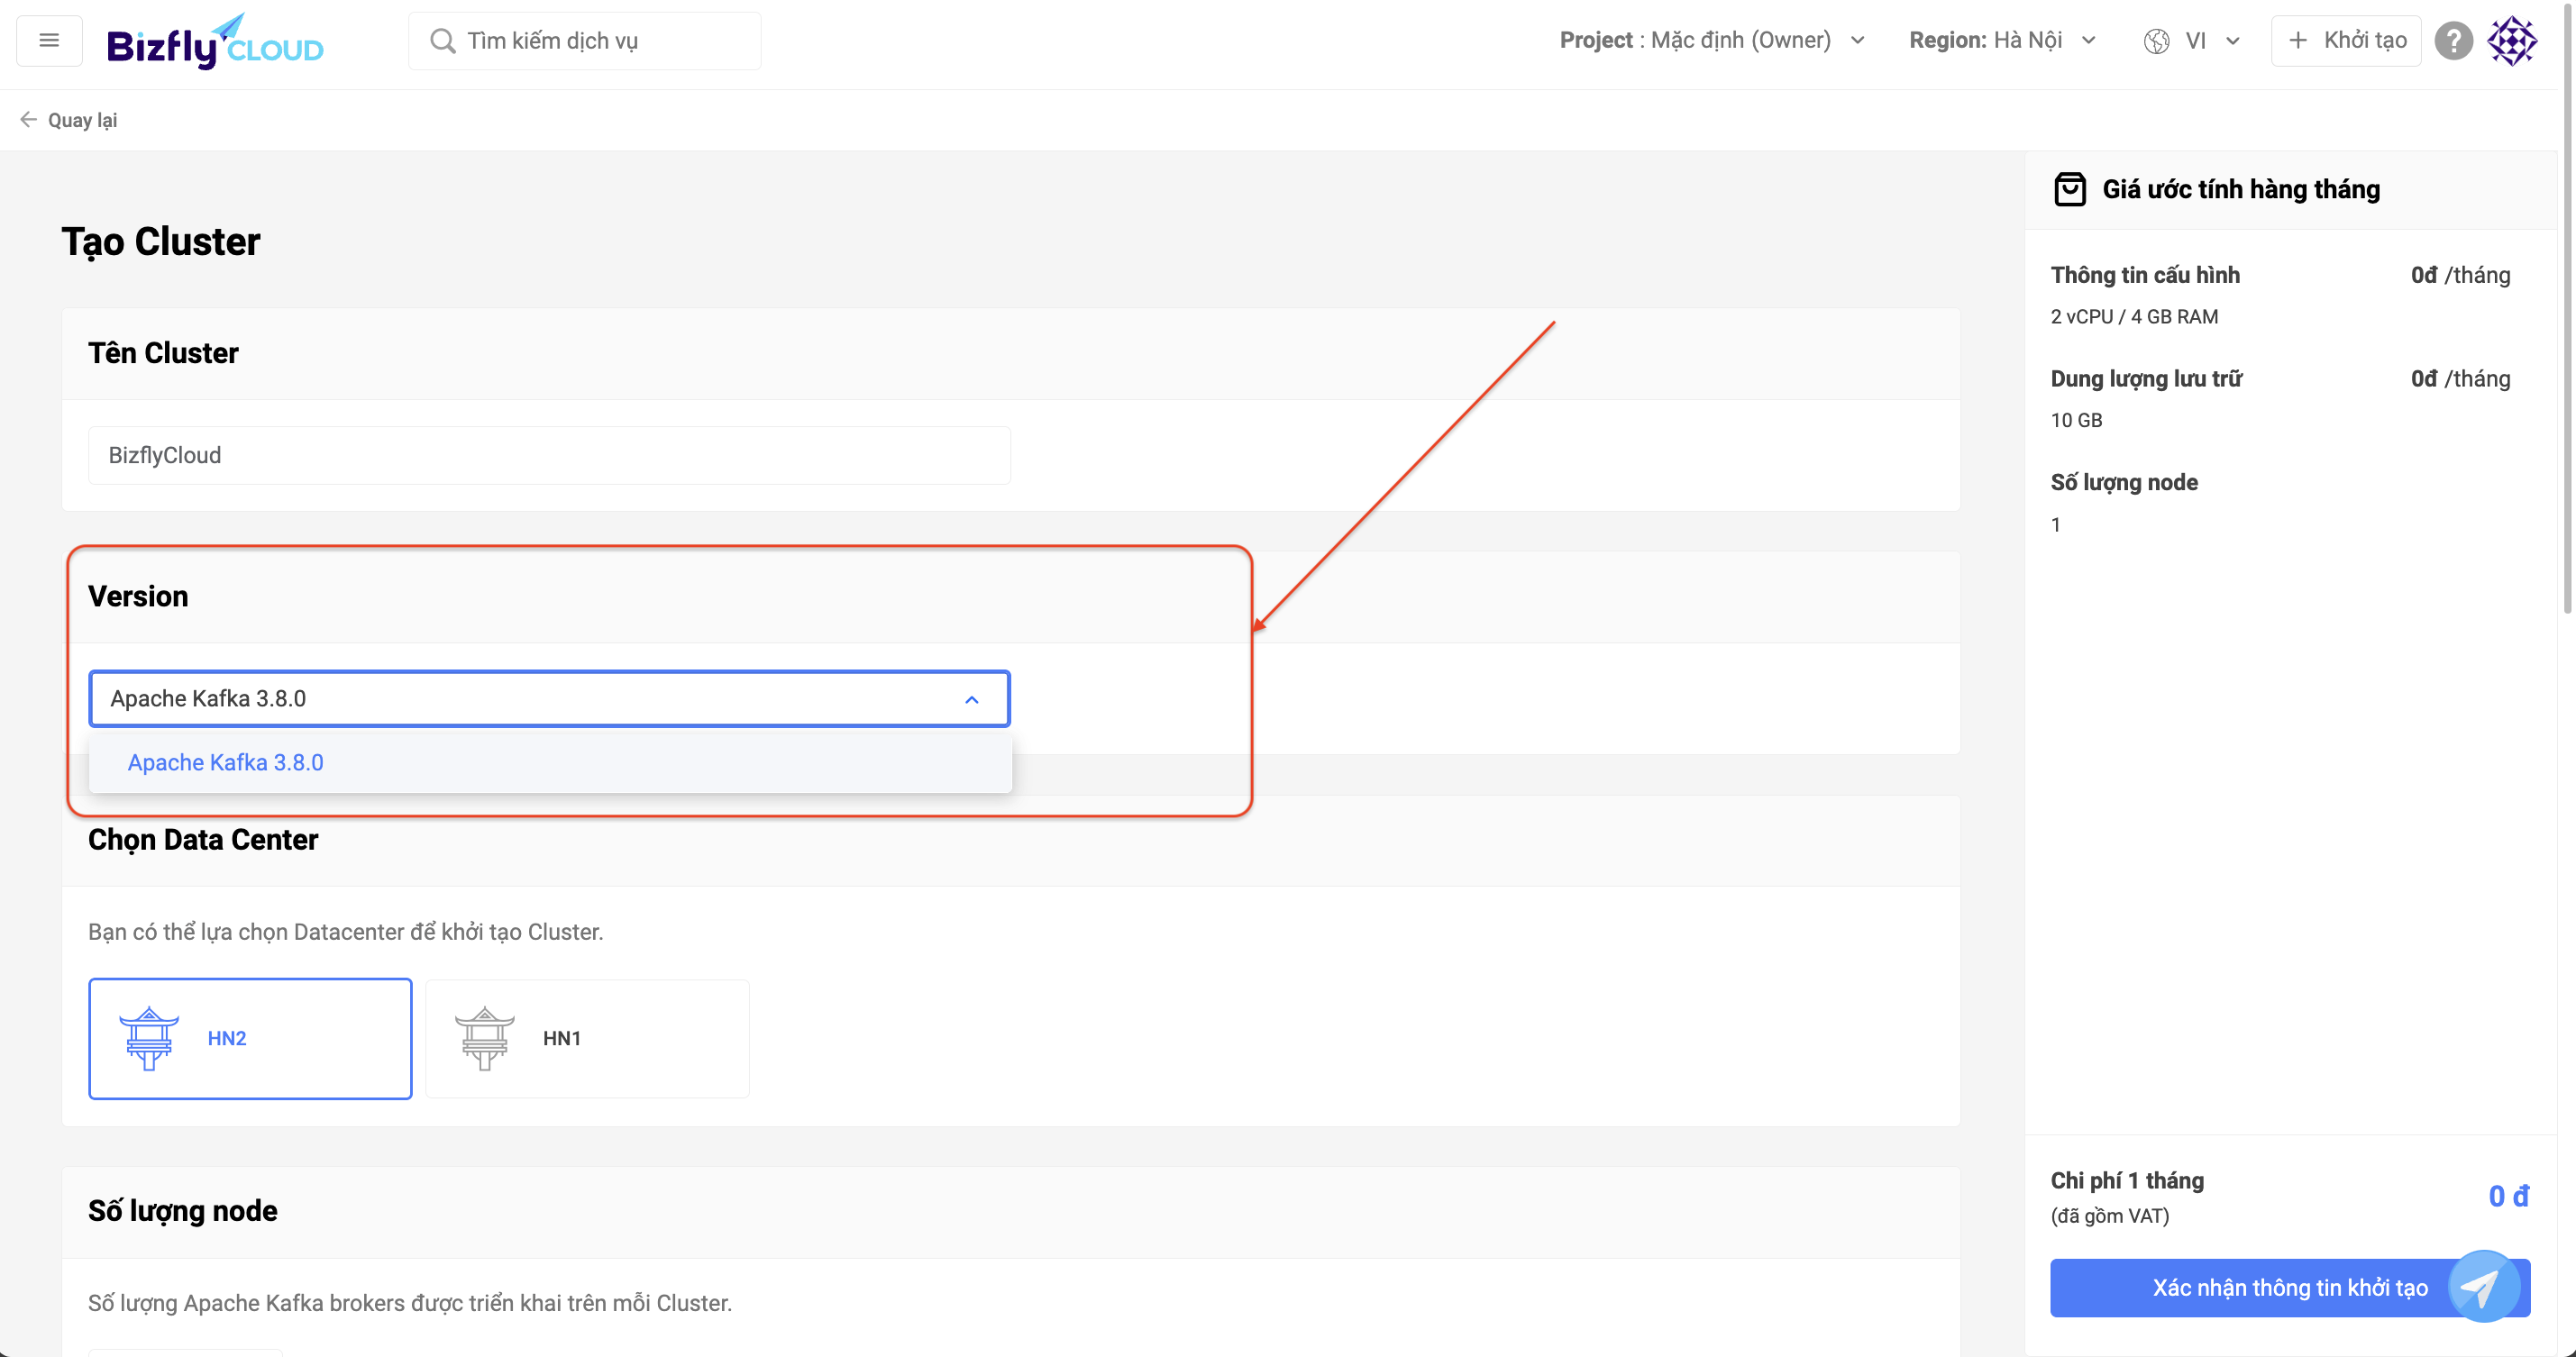Collapse the Version dropdown chevron
The height and width of the screenshot is (1357, 2576).
click(971, 699)
